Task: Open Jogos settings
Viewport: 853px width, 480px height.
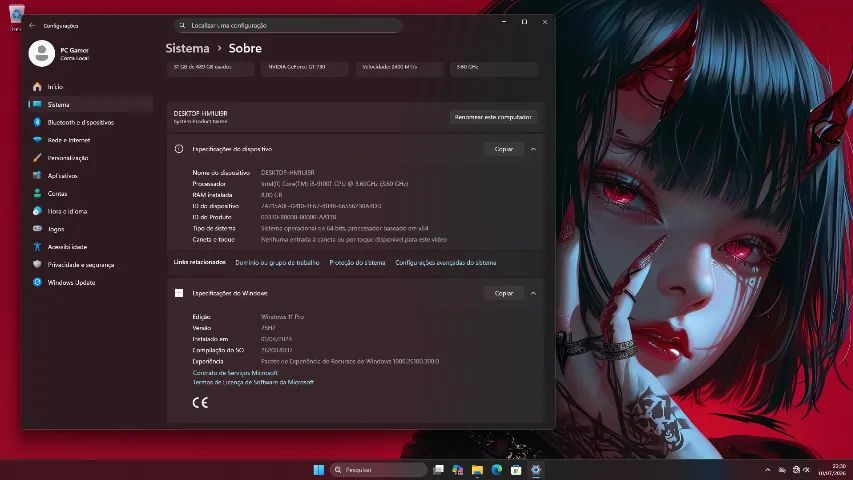Action: click(90, 229)
